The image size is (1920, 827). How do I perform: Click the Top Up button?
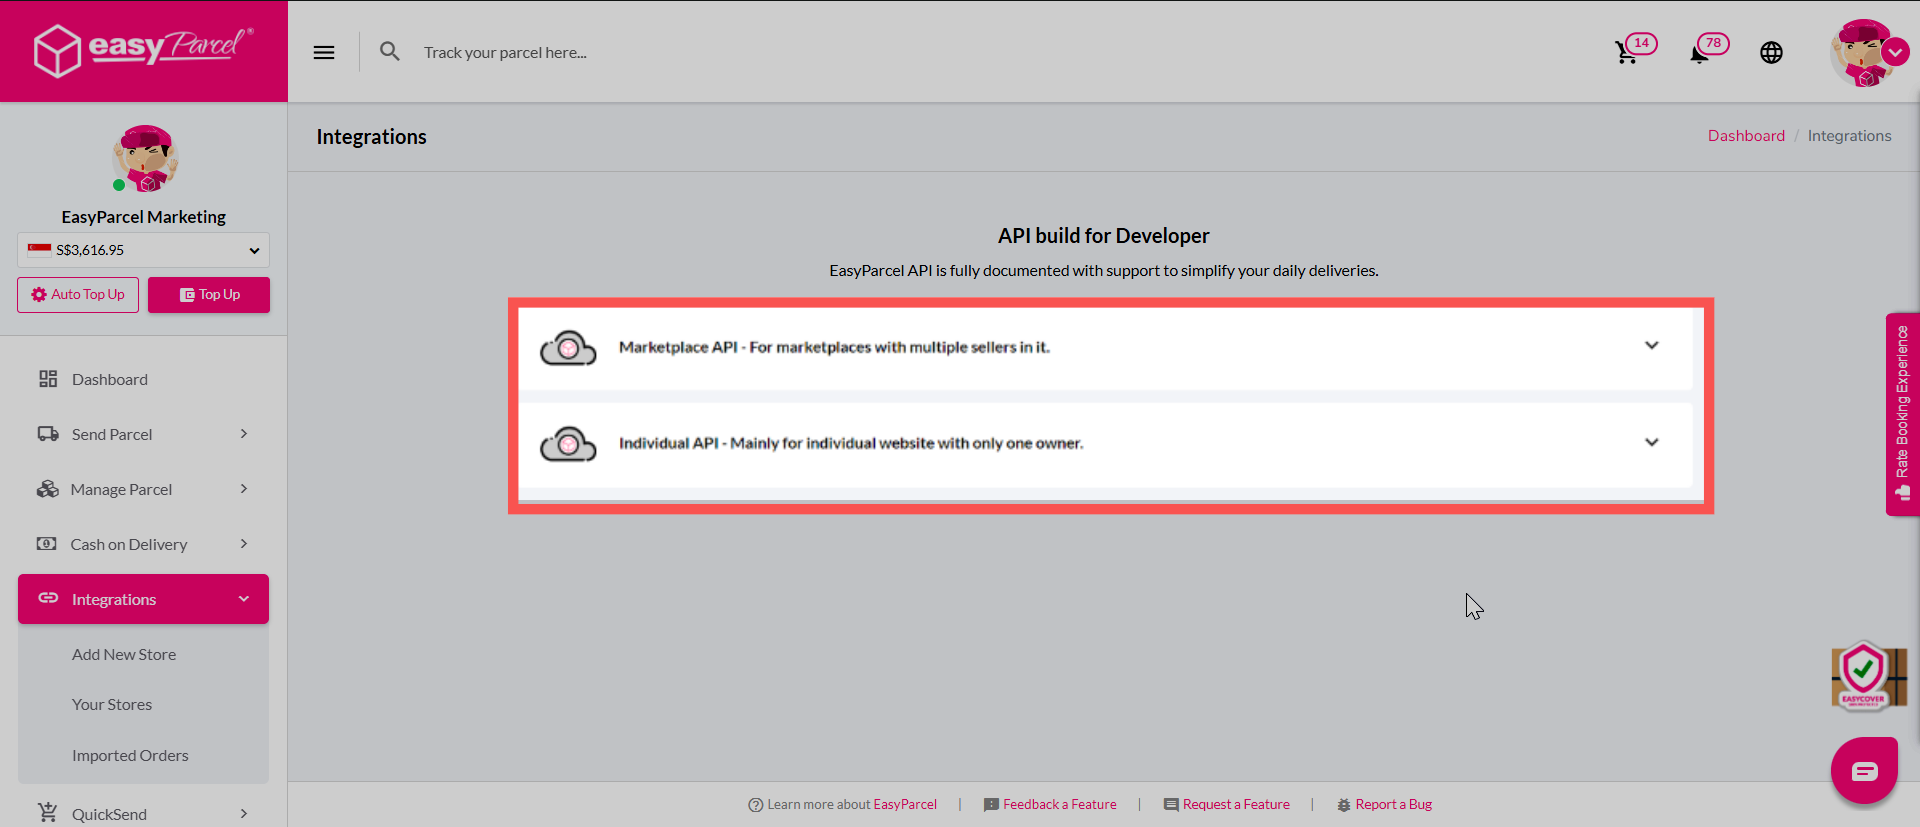pos(209,294)
